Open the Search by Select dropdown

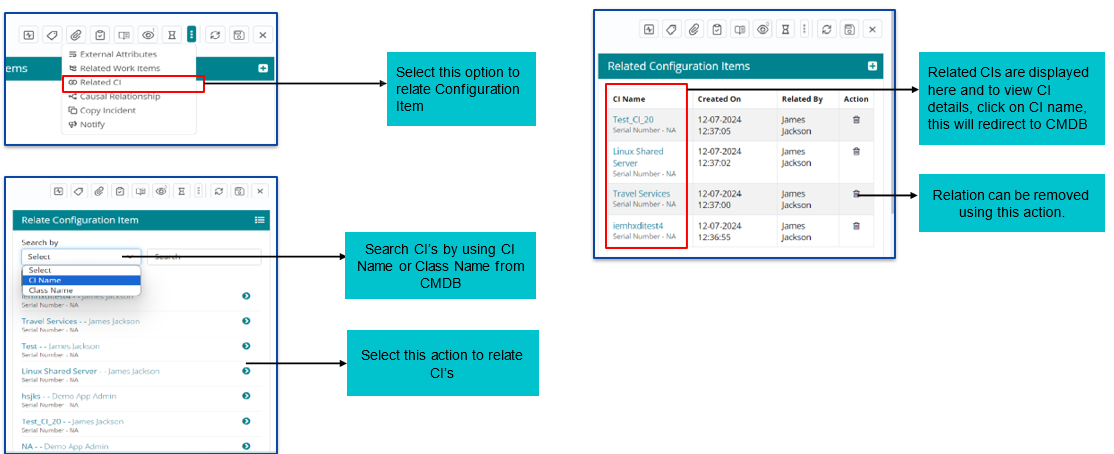[81, 256]
